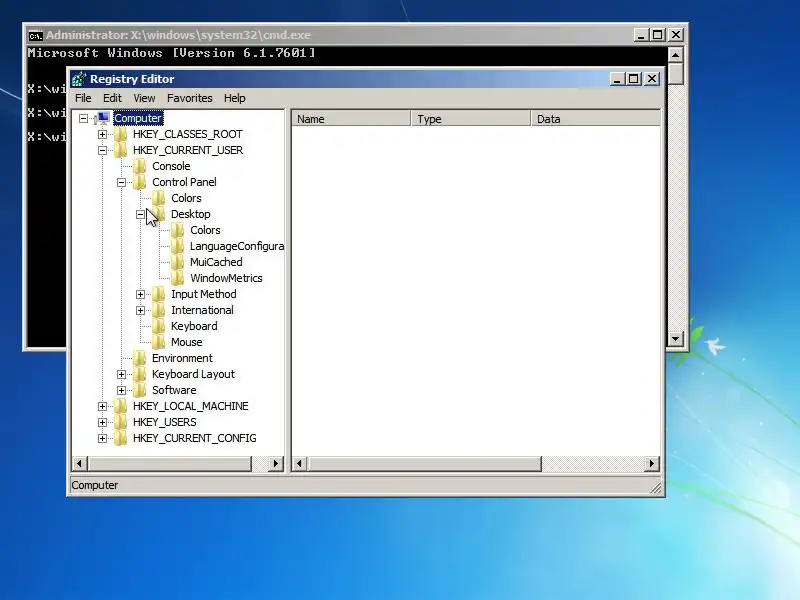This screenshot has width=800, height=600.
Task: Click the Software folder icon
Action: pyautogui.click(x=140, y=390)
